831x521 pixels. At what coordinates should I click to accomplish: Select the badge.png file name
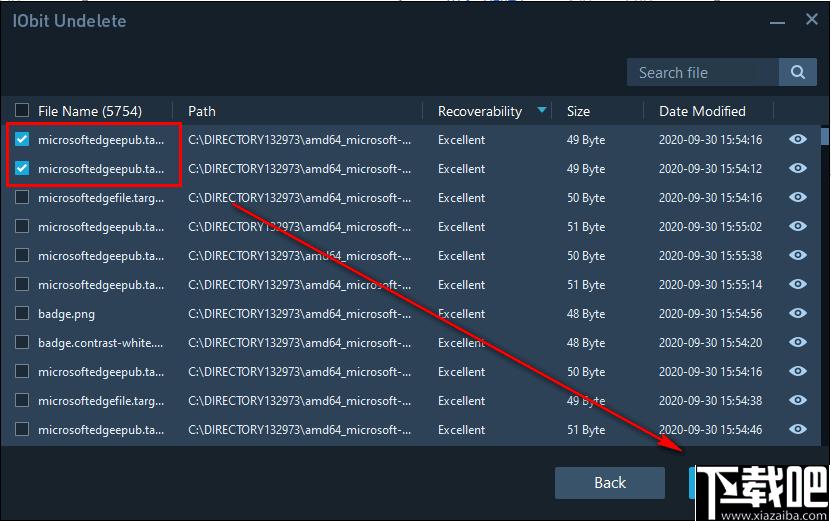point(66,314)
